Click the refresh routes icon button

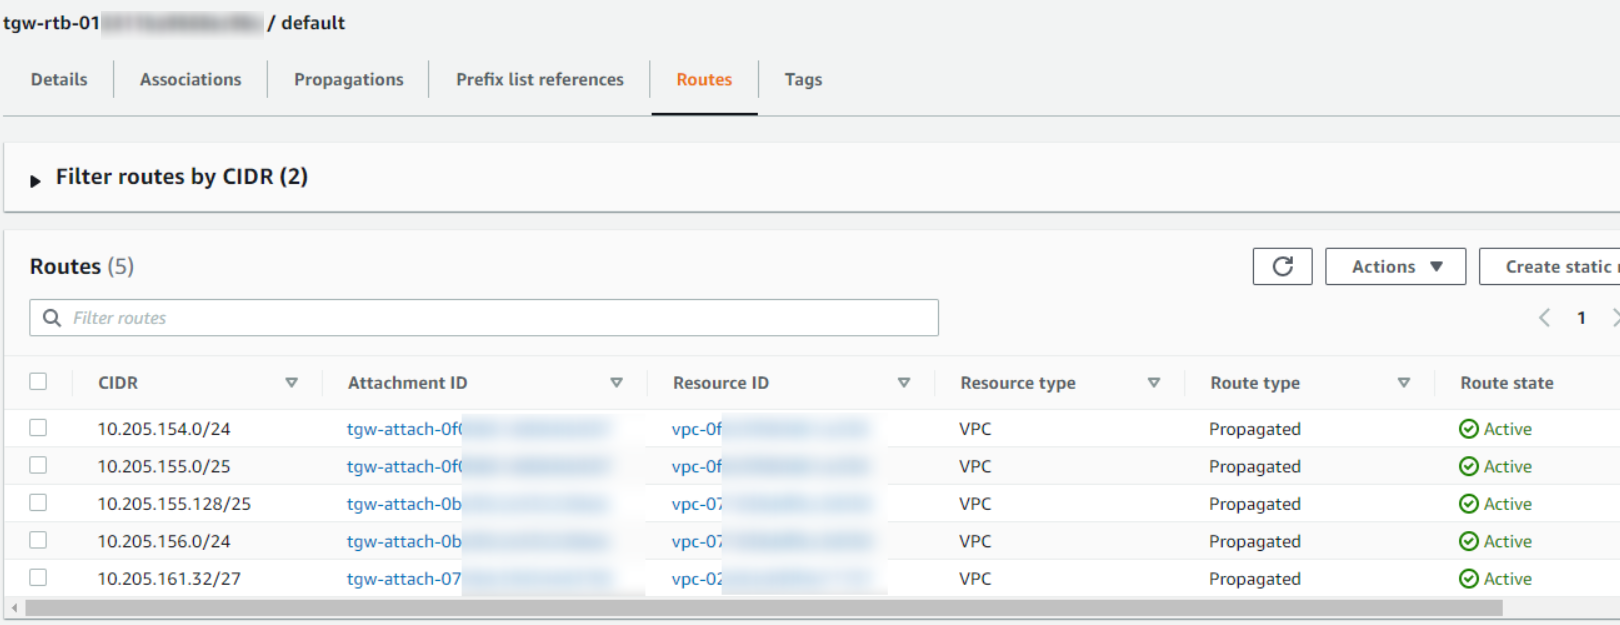click(x=1282, y=267)
